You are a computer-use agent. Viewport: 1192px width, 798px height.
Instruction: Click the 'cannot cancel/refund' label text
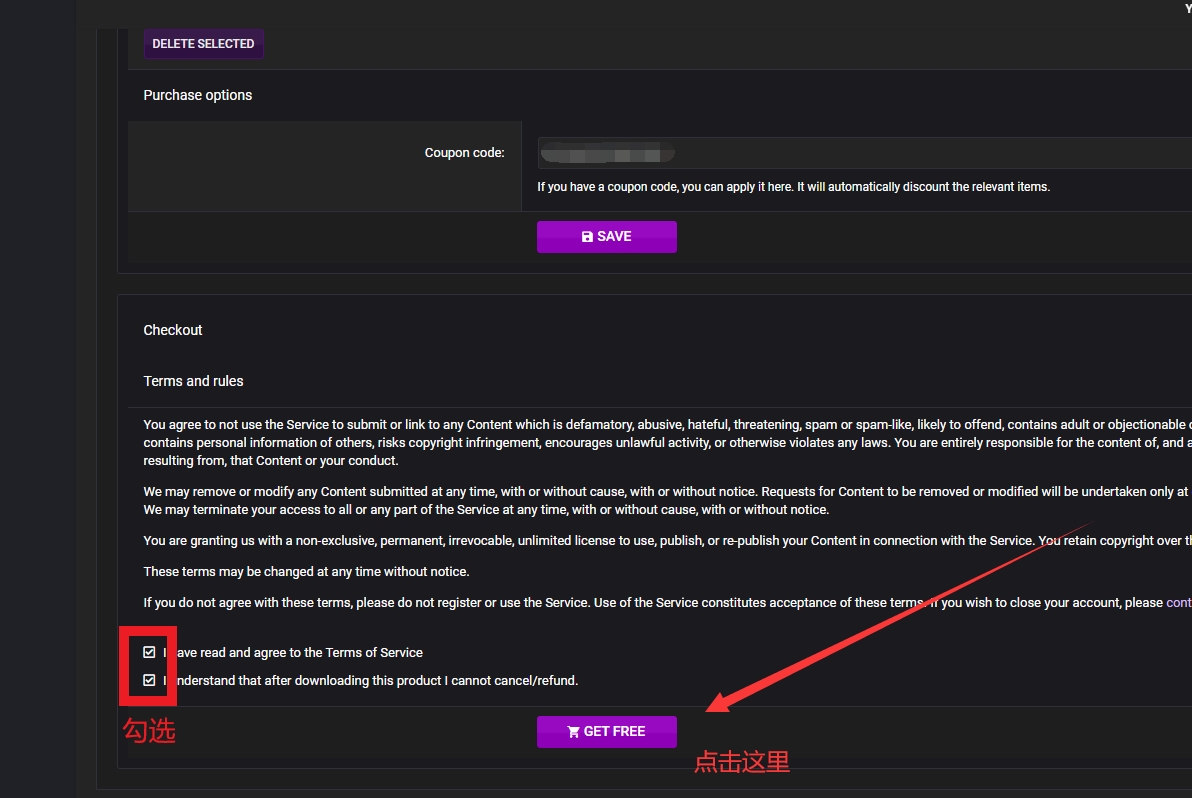[380, 681]
